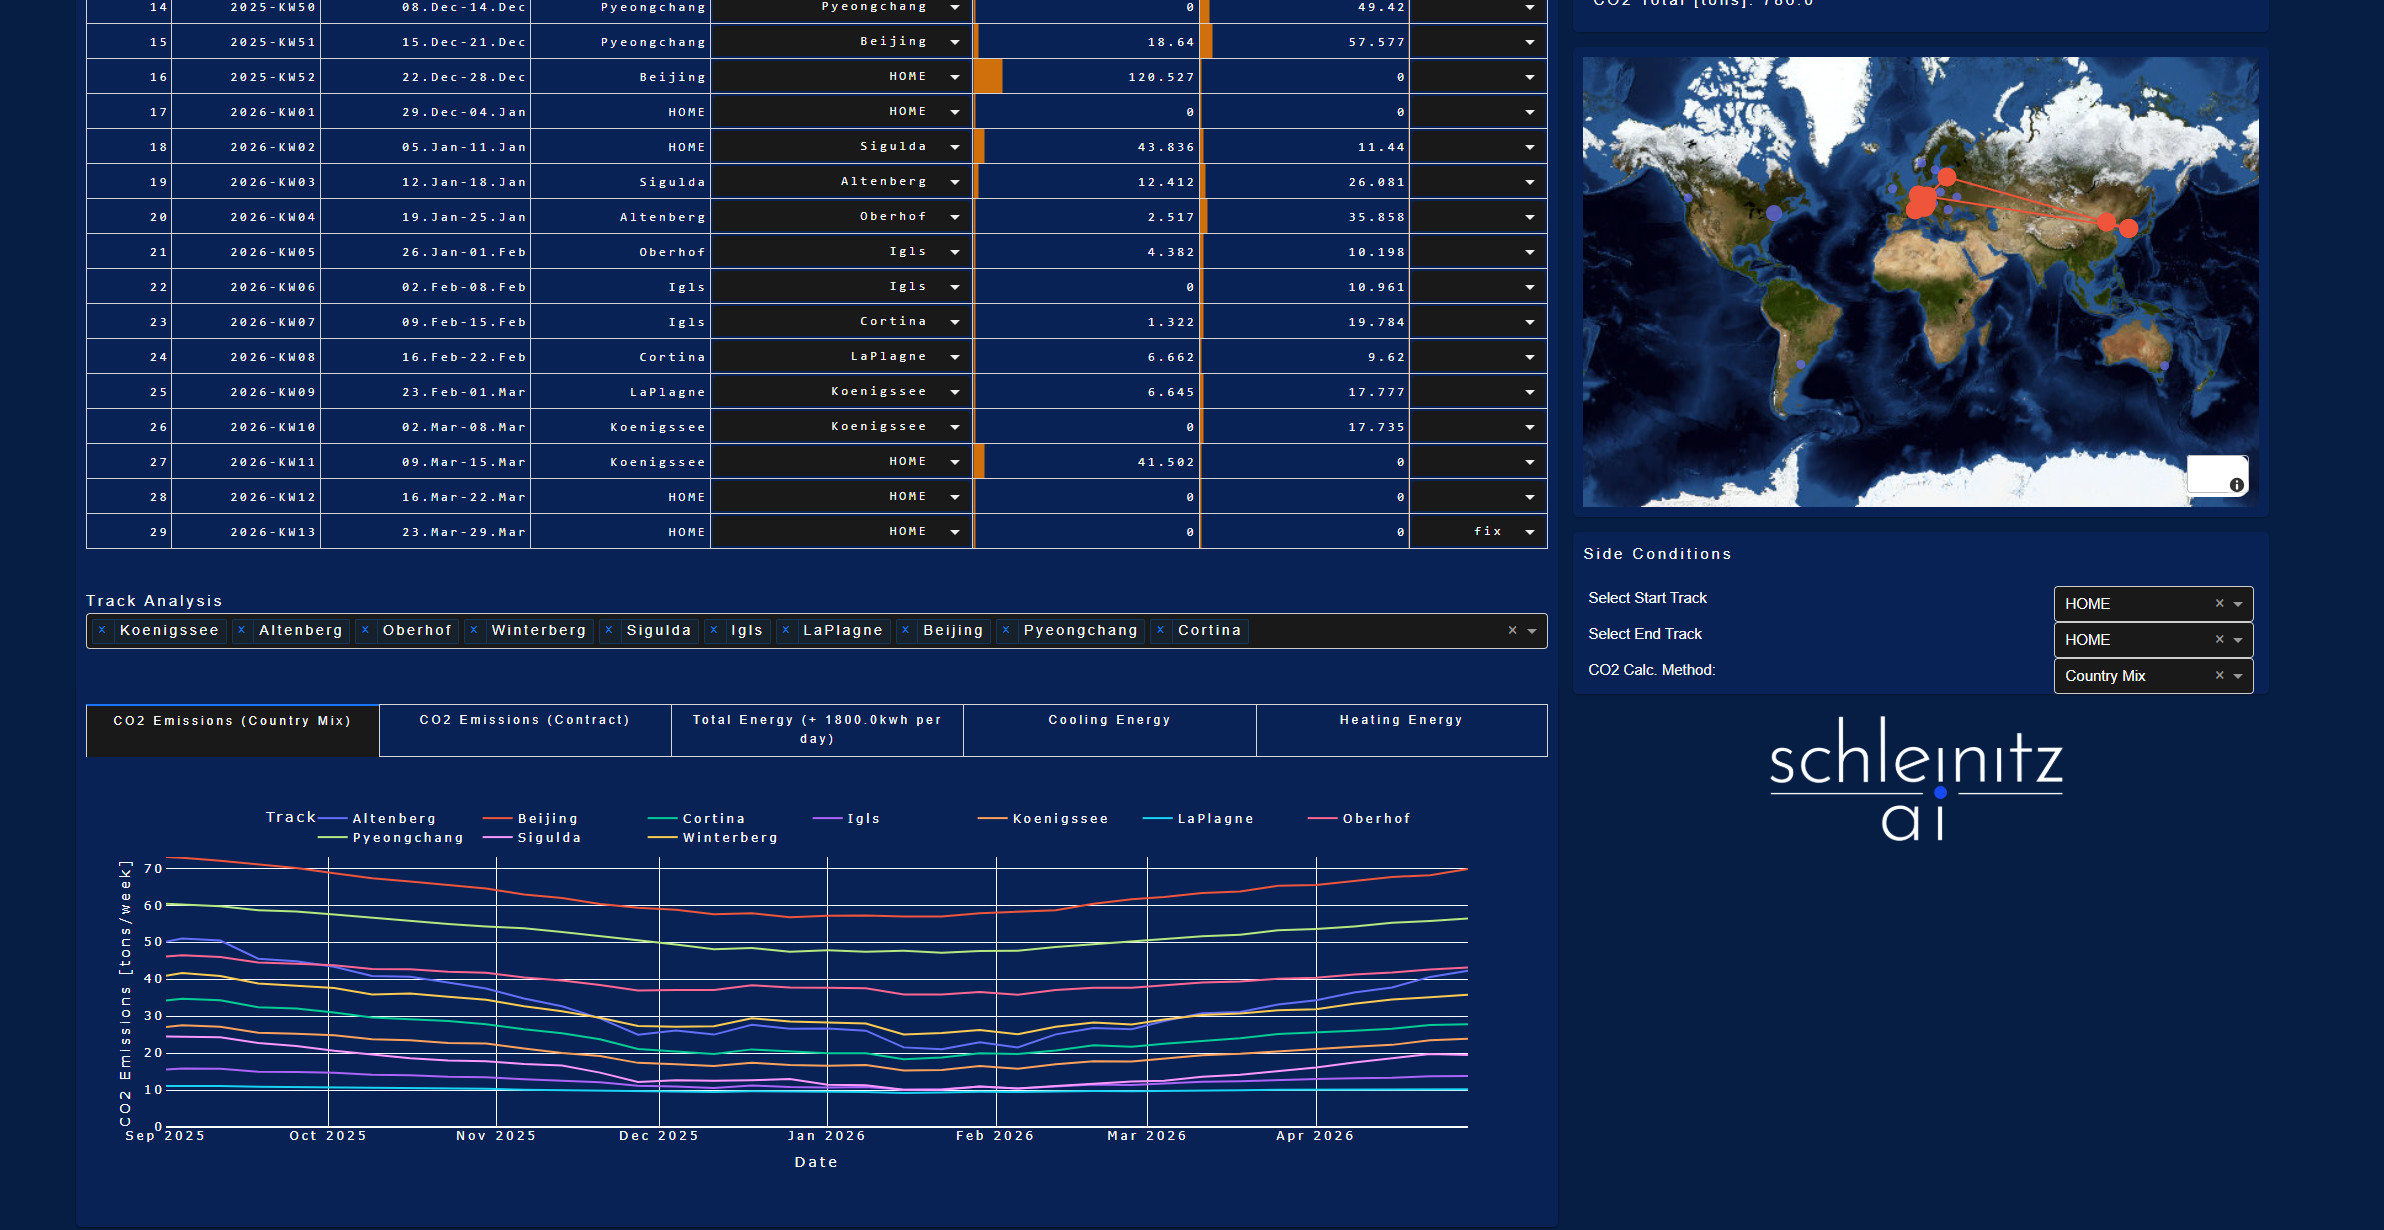Image resolution: width=2384 pixels, height=1230 pixels.
Task: Click the map info icon
Action: 2237,485
